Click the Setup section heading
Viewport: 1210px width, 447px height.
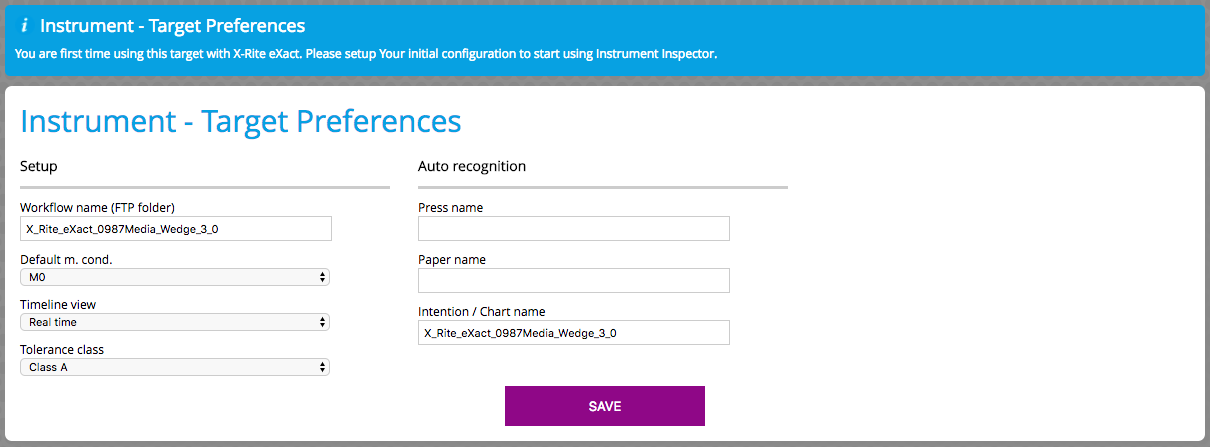(x=39, y=166)
